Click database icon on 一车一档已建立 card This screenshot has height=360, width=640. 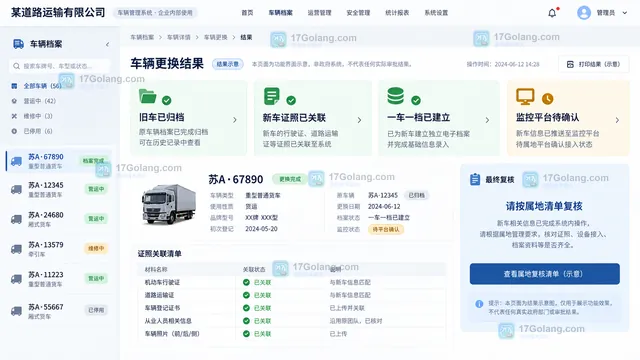click(x=396, y=96)
